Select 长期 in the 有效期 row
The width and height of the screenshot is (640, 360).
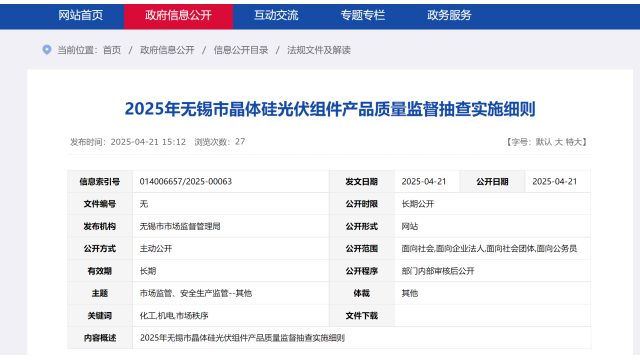148,271
